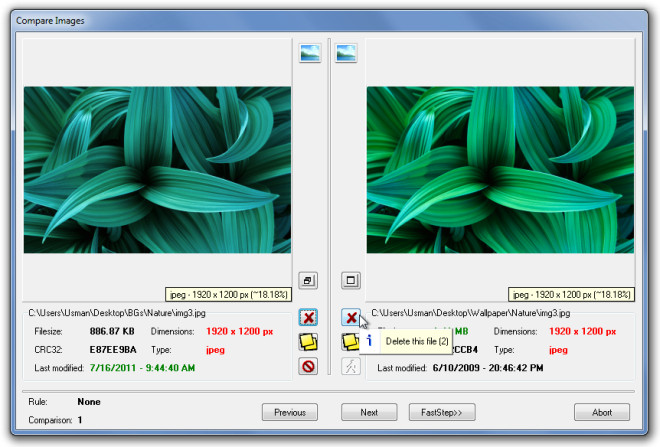
Task: Abort the image comparison
Action: tap(602, 412)
